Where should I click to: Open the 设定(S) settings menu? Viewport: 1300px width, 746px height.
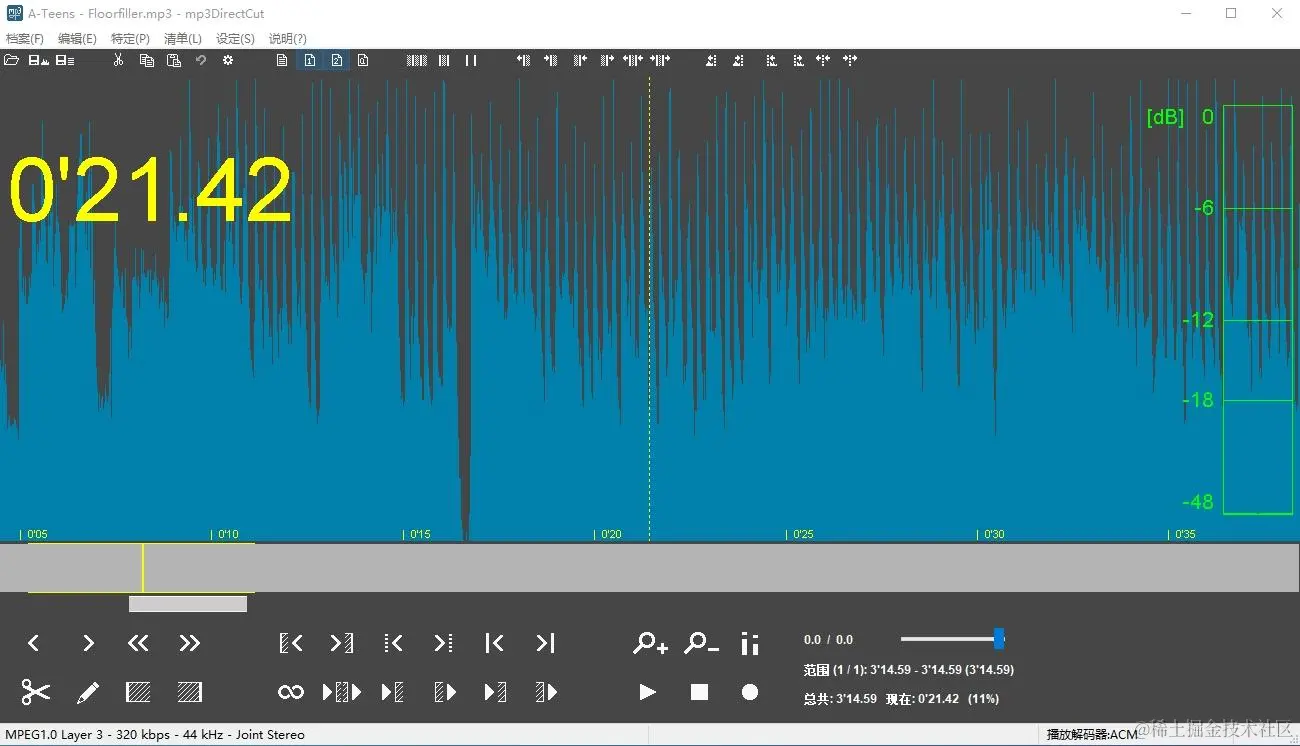point(235,39)
